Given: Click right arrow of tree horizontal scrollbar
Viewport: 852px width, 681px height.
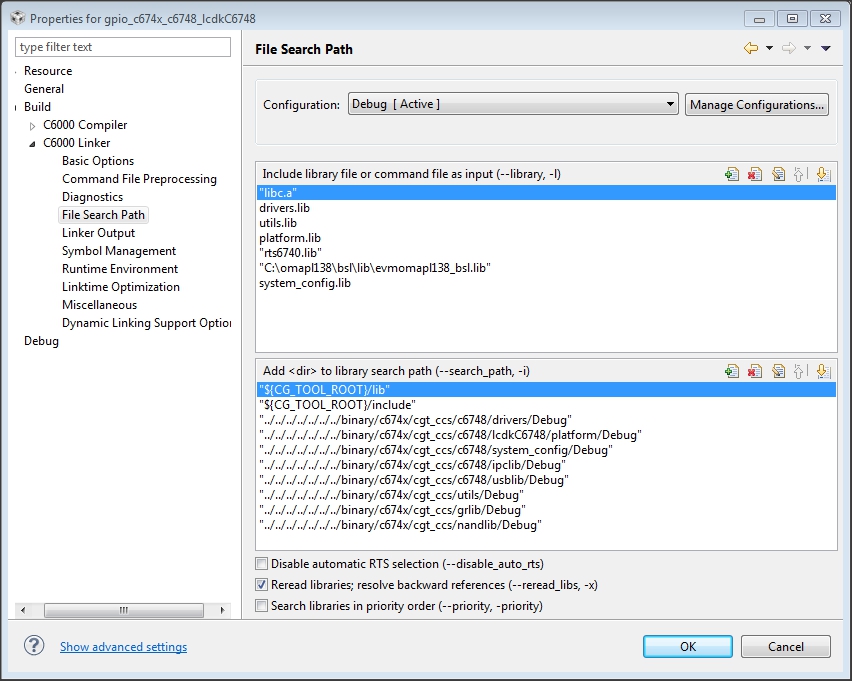Looking at the screenshot, I should (x=222, y=610).
